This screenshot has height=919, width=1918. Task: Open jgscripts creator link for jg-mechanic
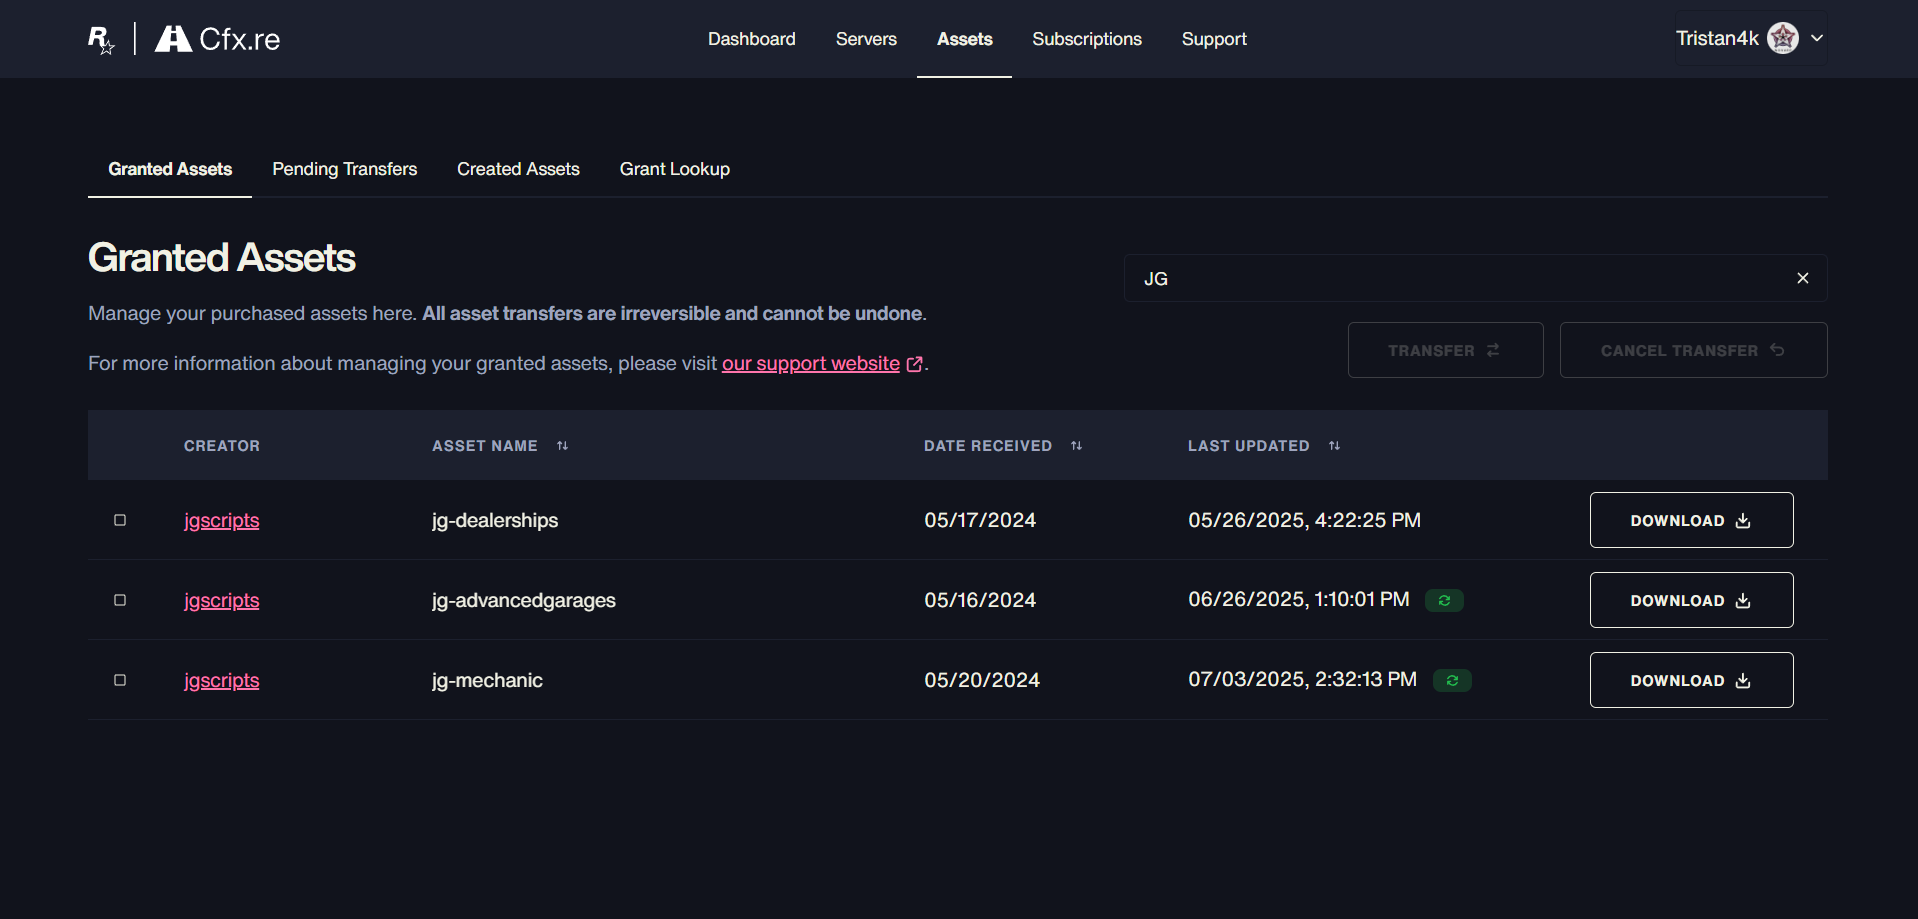pos(221,681)
